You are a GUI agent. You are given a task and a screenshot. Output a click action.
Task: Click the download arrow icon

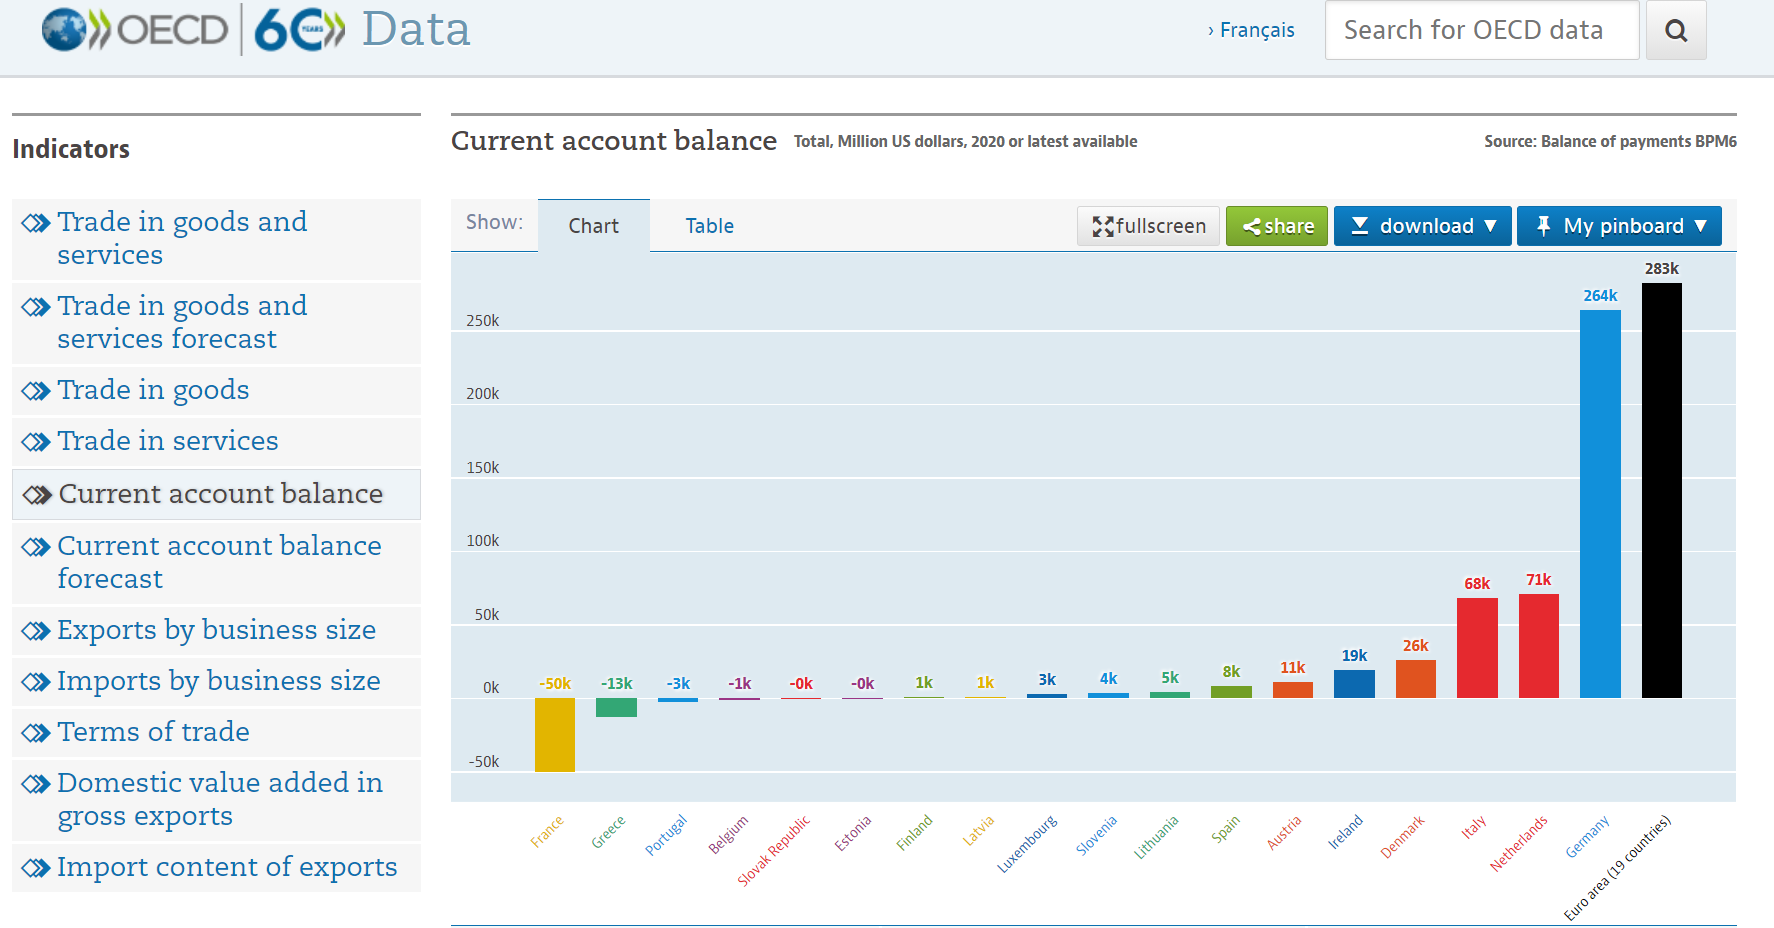pyautogui.click(x=1360, y=226)
